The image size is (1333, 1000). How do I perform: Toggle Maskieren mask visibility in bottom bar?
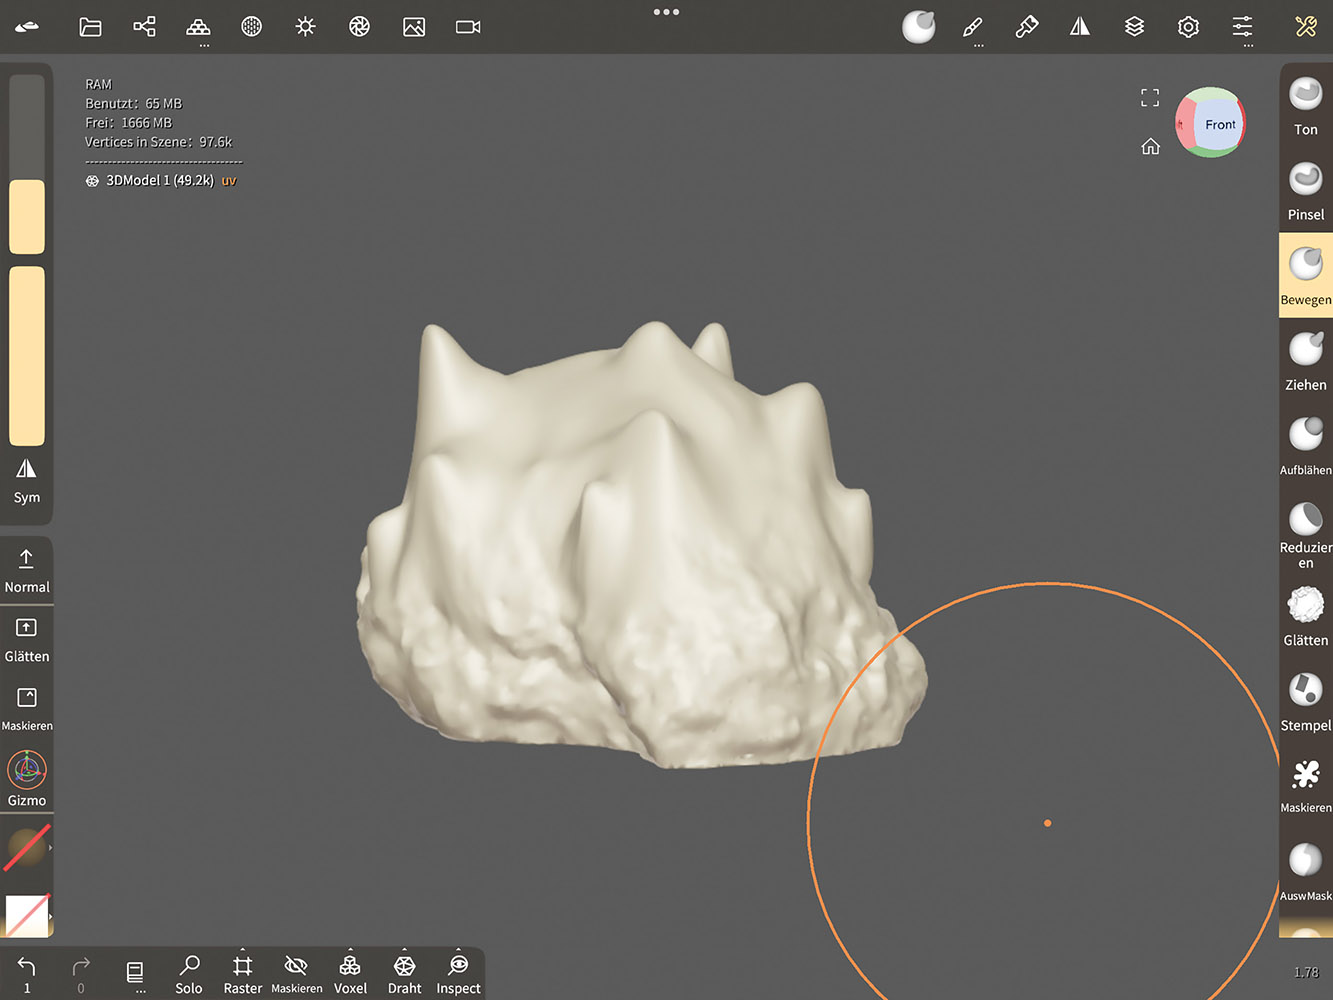(x=297, y=974)
